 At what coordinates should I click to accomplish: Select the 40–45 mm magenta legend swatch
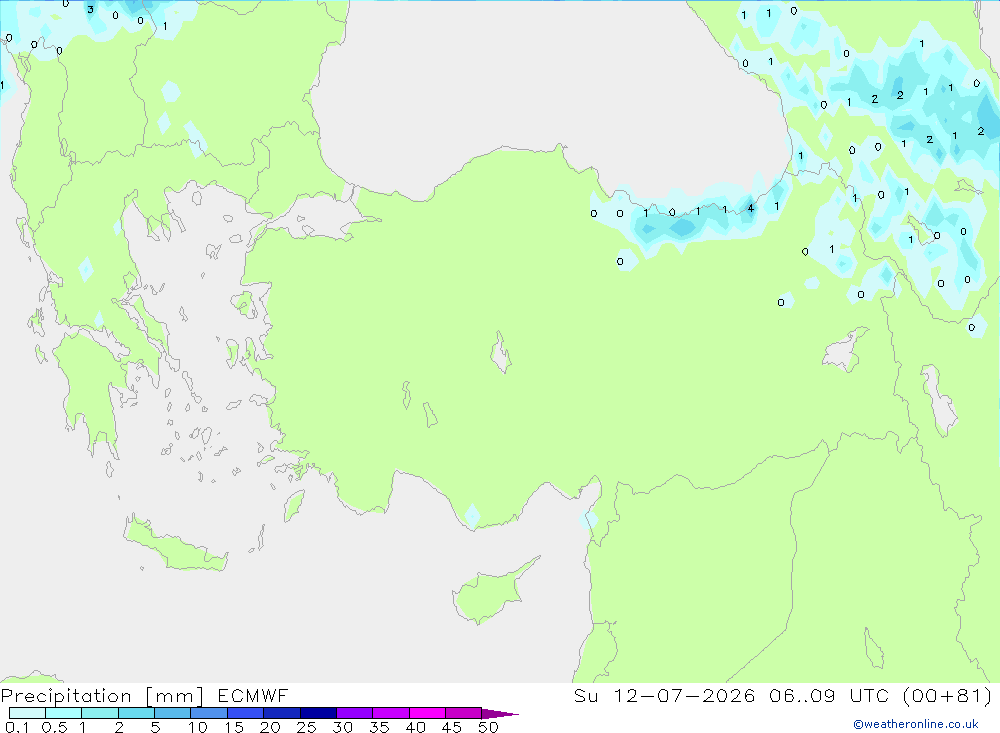click(x=427, y=713)
